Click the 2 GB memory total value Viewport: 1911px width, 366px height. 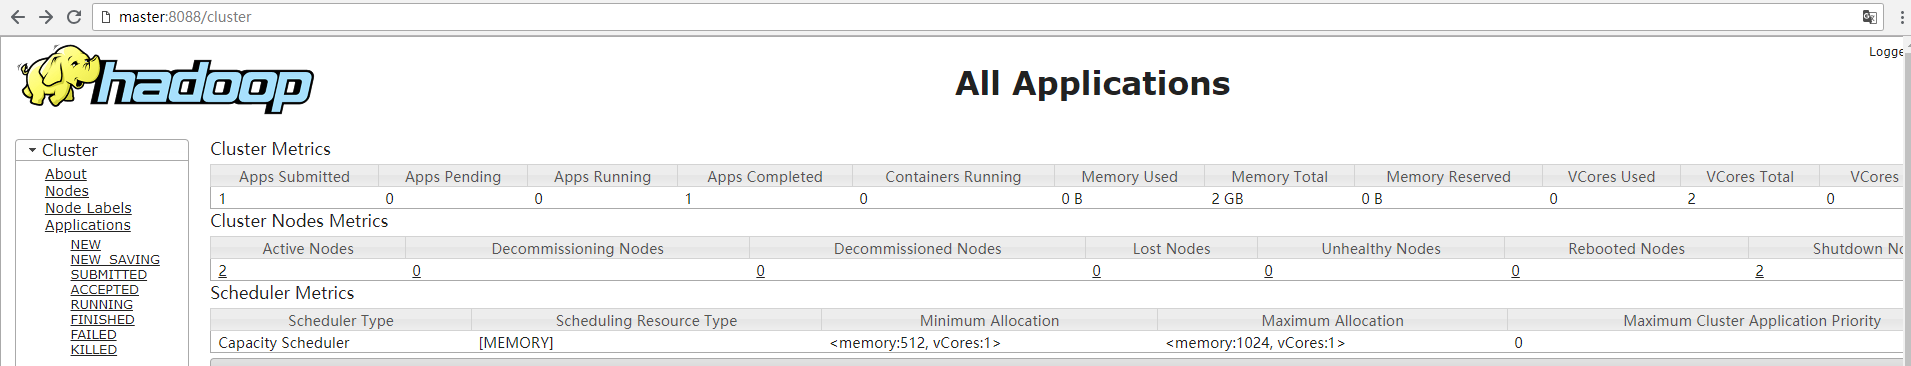click(1228, 199)
